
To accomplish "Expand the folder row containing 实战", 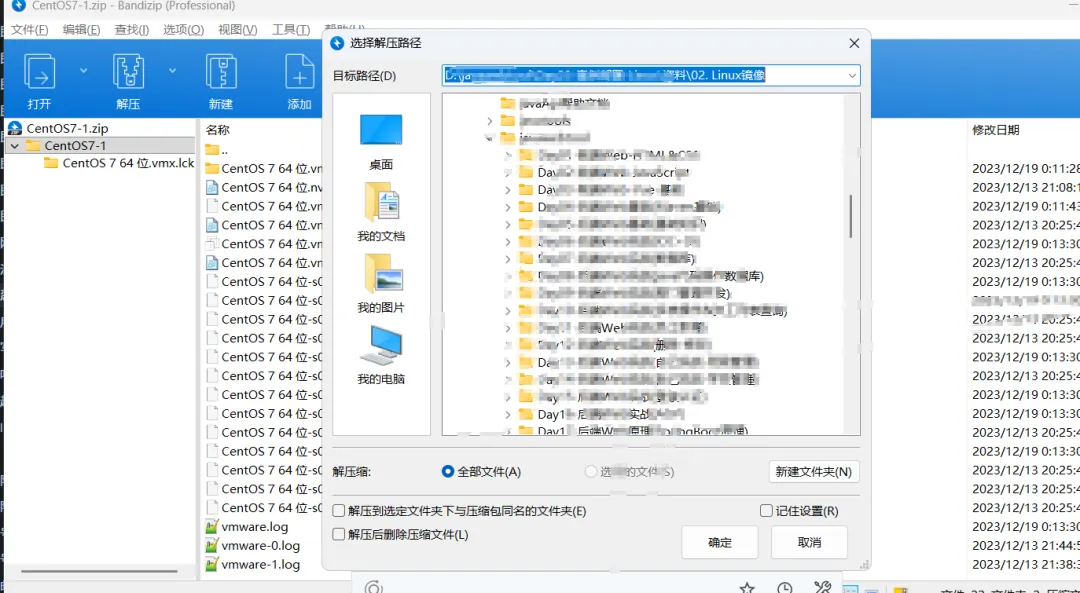I will (x=508, y=415).
